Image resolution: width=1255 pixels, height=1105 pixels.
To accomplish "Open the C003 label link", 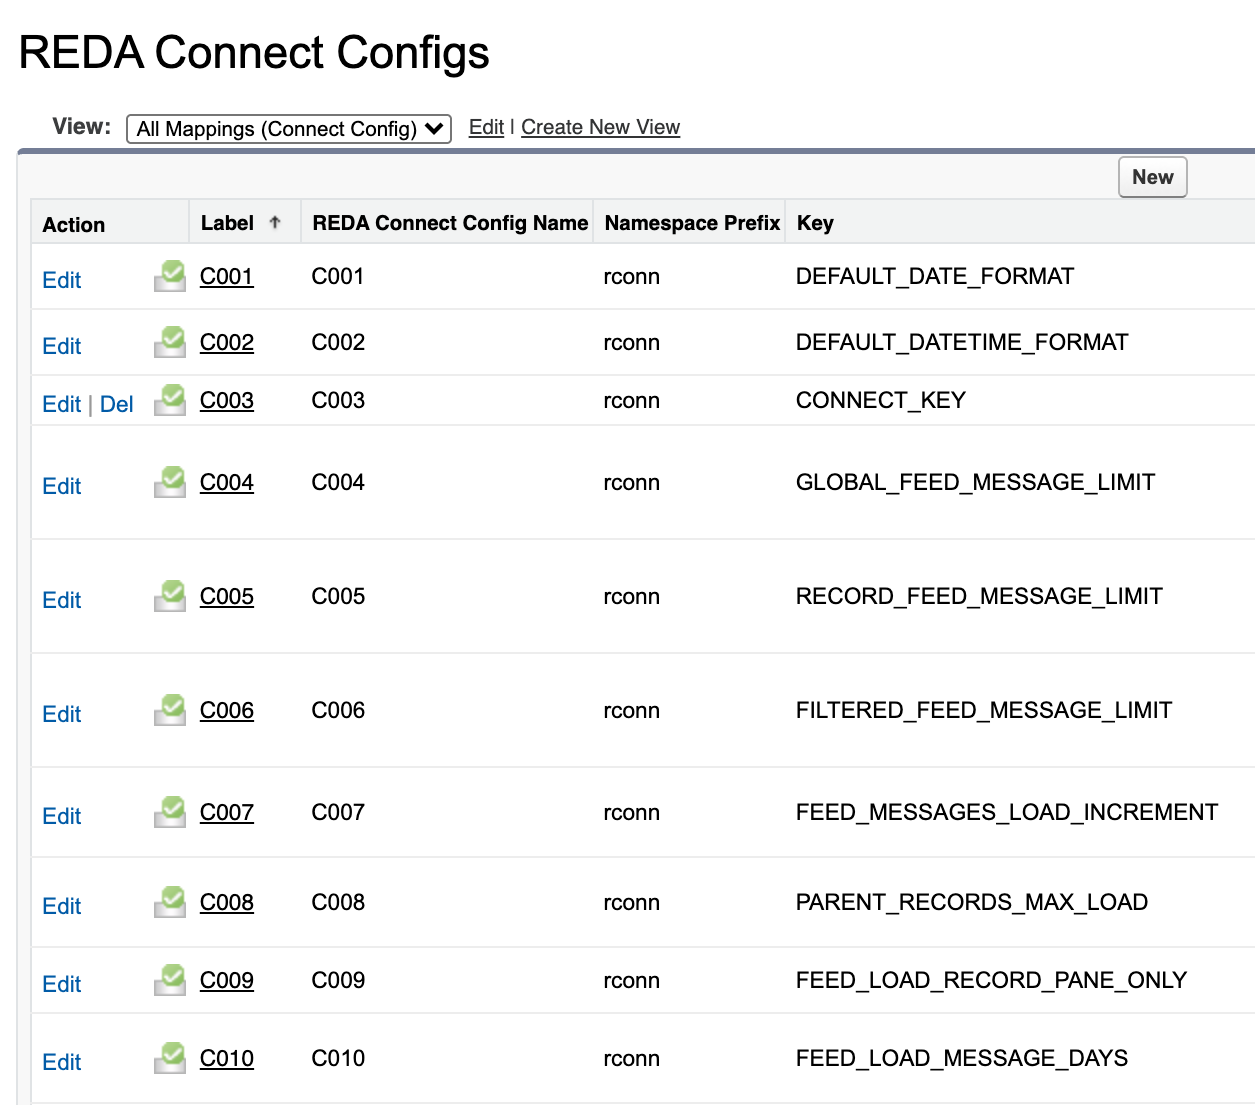I will pos(227,400).
